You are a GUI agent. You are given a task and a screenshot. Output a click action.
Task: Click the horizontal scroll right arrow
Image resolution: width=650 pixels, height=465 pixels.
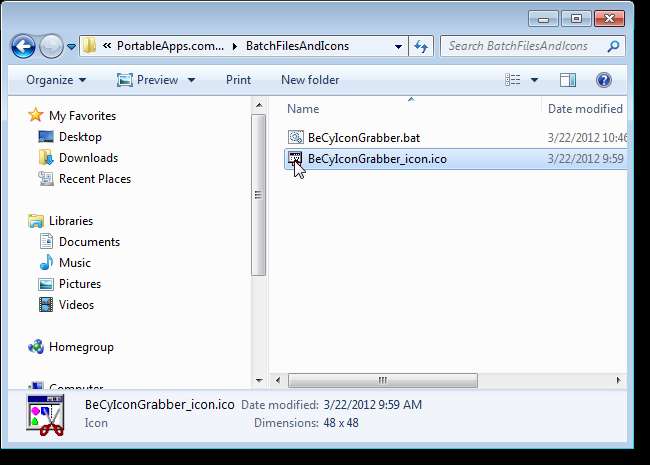(618, 380)
